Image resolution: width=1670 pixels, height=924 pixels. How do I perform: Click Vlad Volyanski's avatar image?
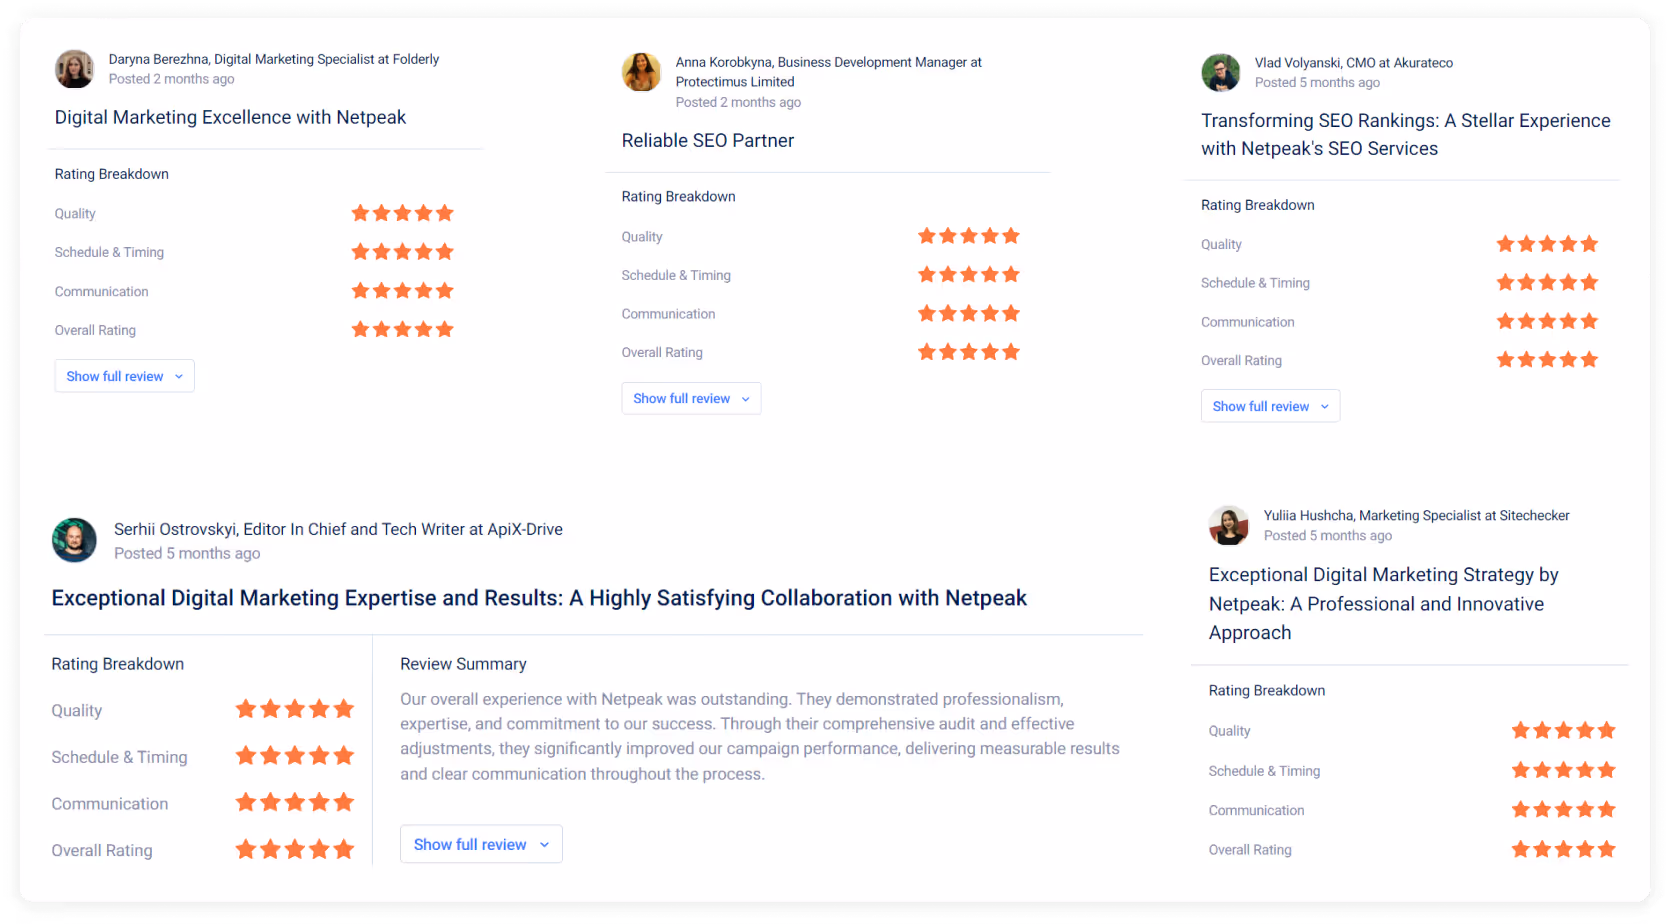1220,73
